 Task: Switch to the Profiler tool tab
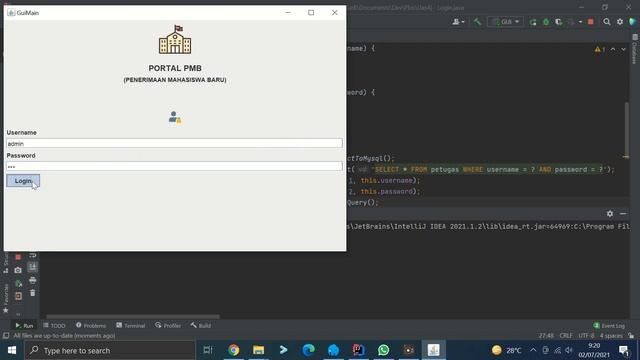point(168,326)
